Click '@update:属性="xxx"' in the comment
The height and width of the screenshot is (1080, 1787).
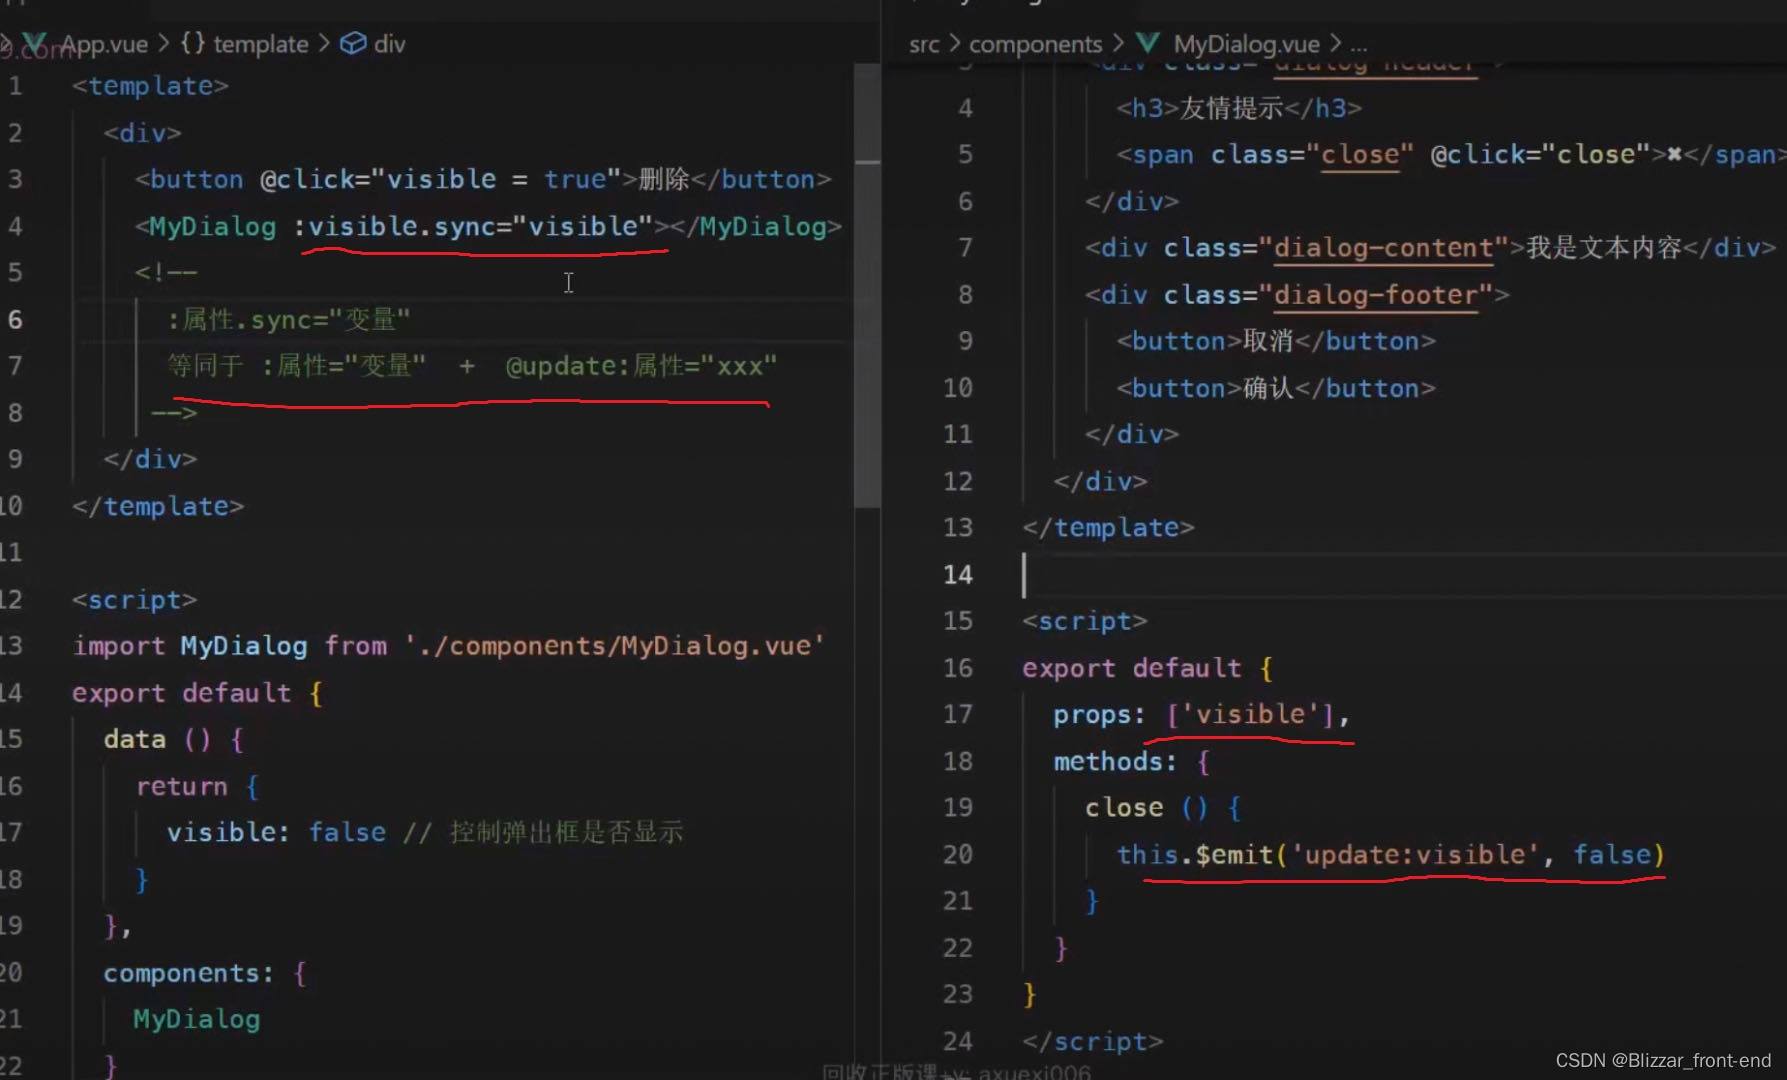[641, 366]
